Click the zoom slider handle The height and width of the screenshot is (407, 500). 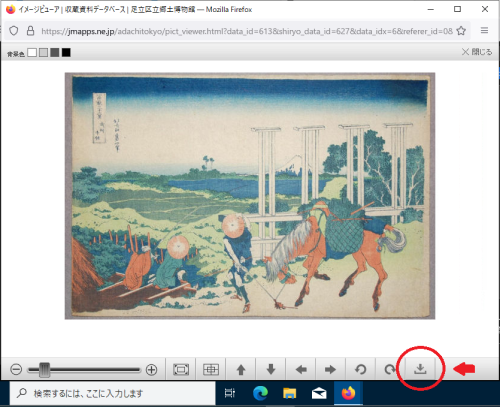44,370
